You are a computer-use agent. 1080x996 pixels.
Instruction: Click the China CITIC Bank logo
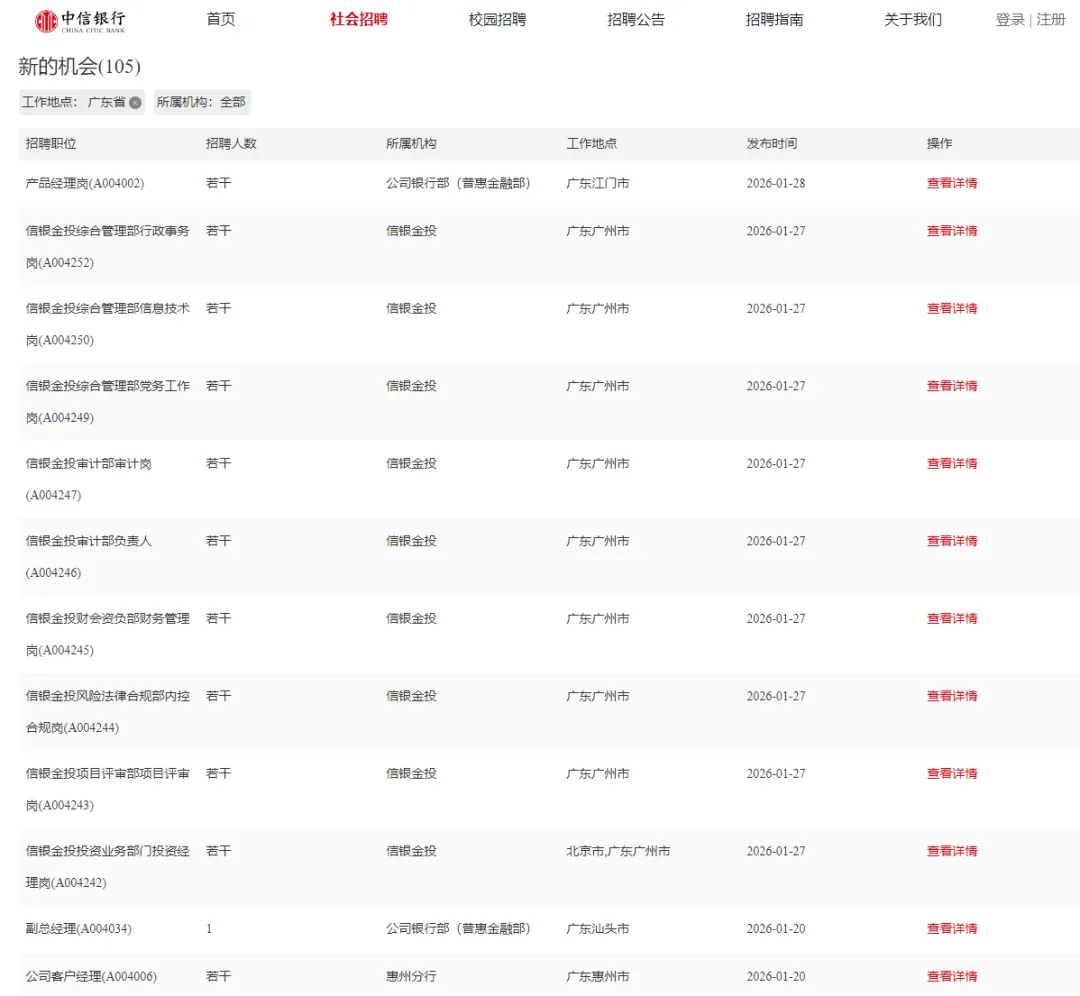coord(80,21)
